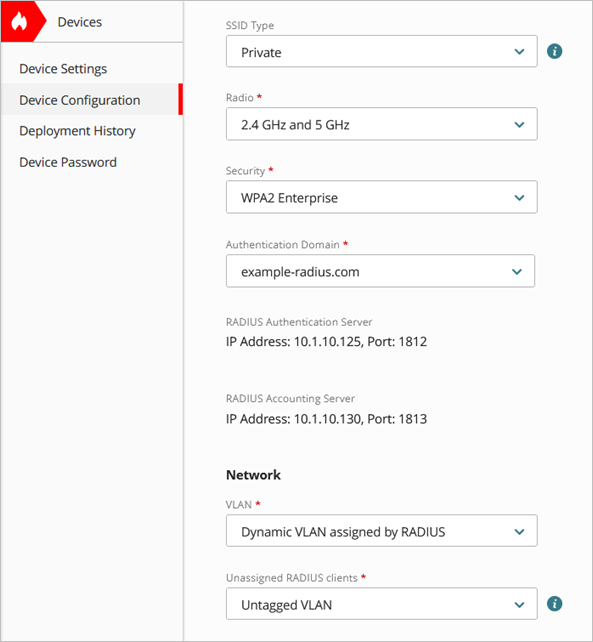593x642 pixels.
Task: Expand the Authentication Domain dropdown example-radius.com
Action: click(x=380, y=271)
